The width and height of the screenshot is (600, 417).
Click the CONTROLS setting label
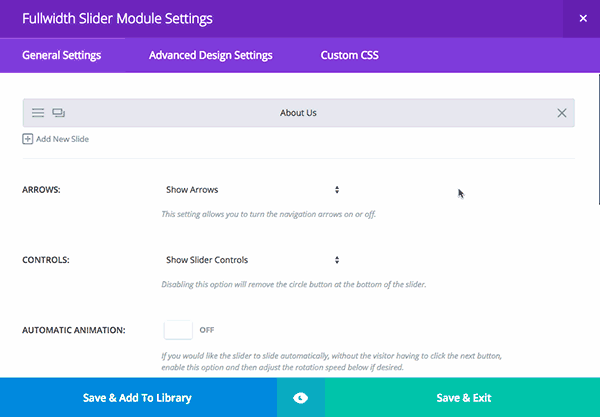tap(45, 260)
